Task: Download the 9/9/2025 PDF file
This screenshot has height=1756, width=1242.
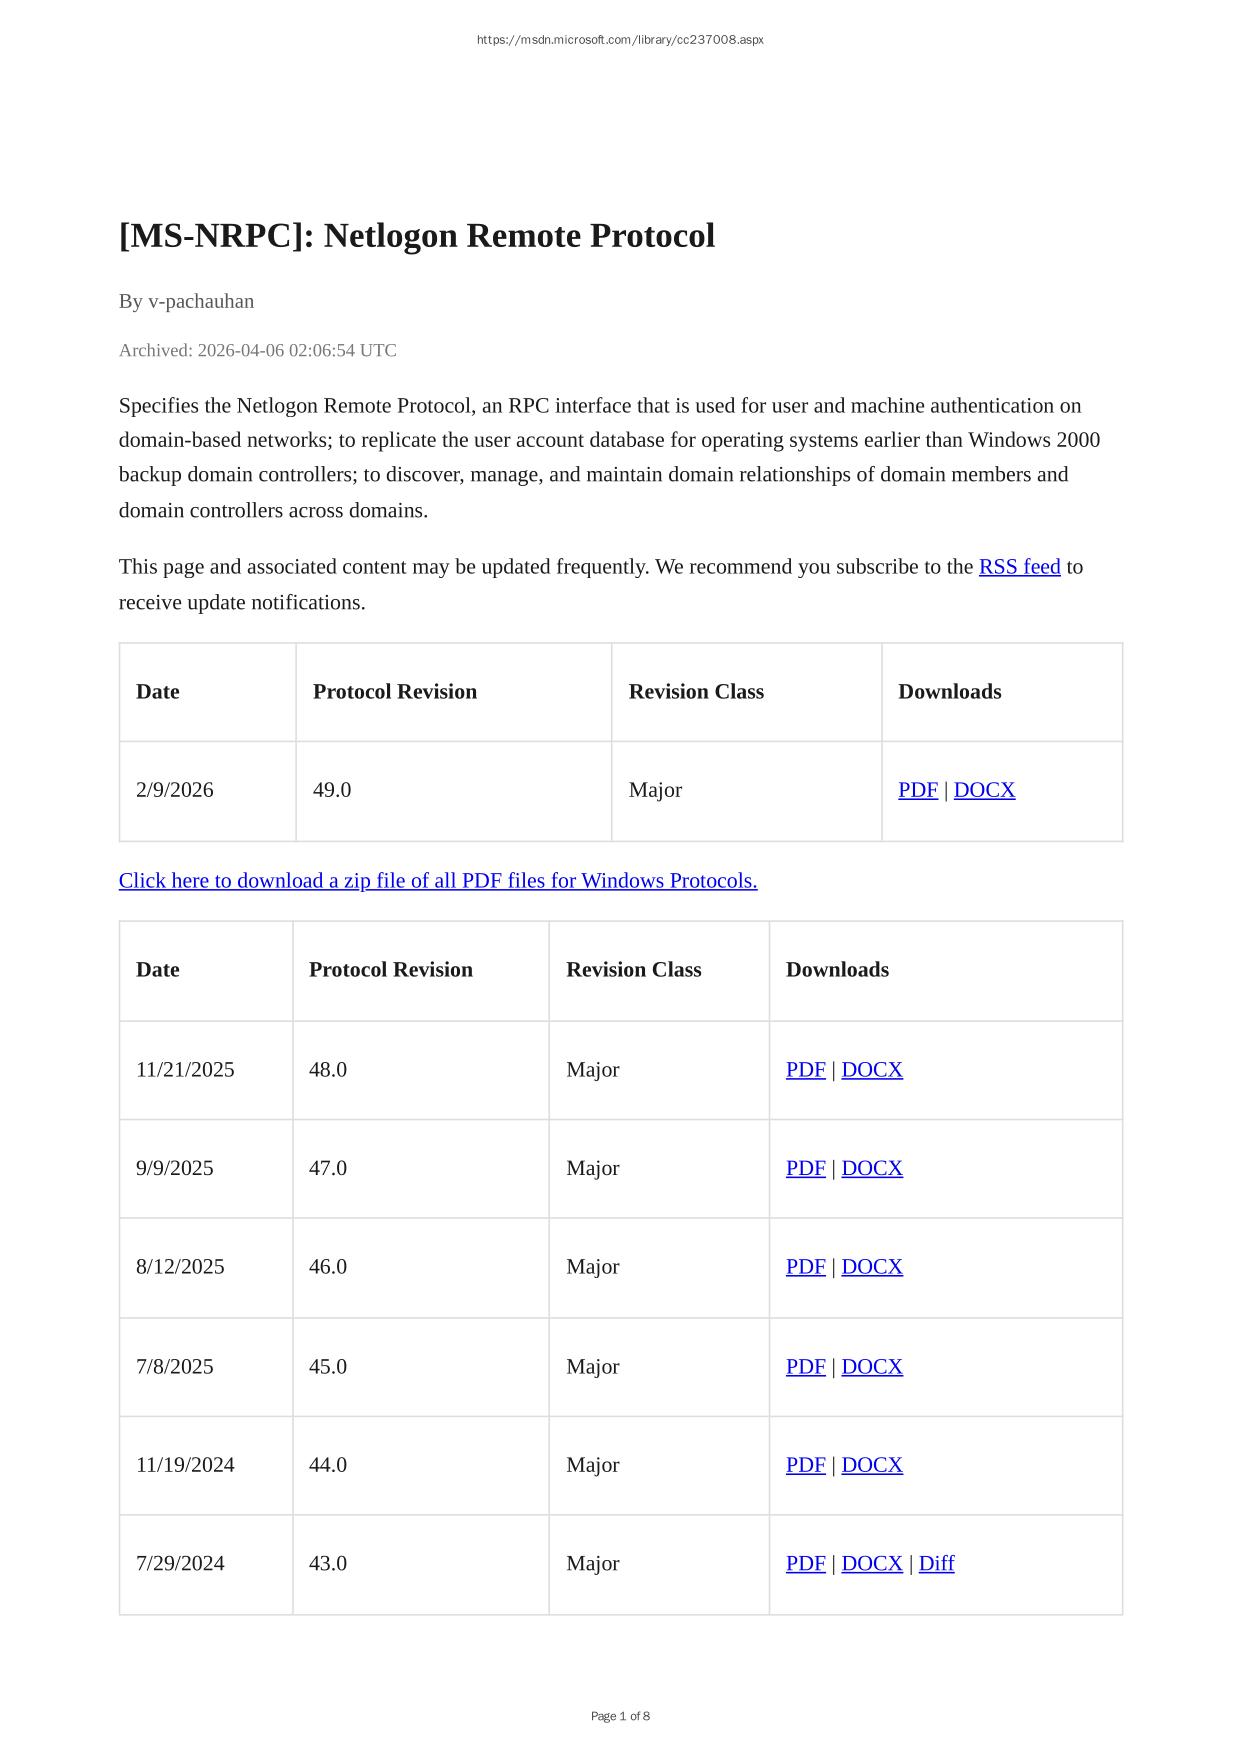Action: point(805,1168)
